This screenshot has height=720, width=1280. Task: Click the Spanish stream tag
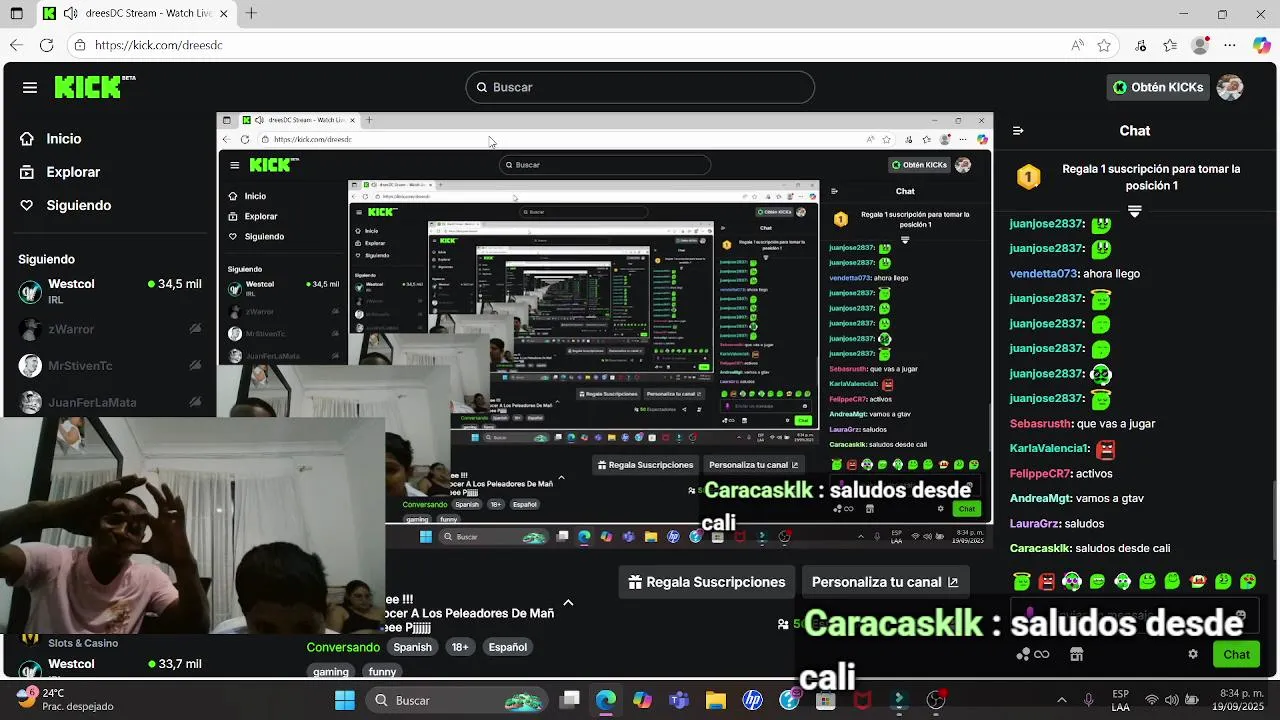tap(412, 647)
